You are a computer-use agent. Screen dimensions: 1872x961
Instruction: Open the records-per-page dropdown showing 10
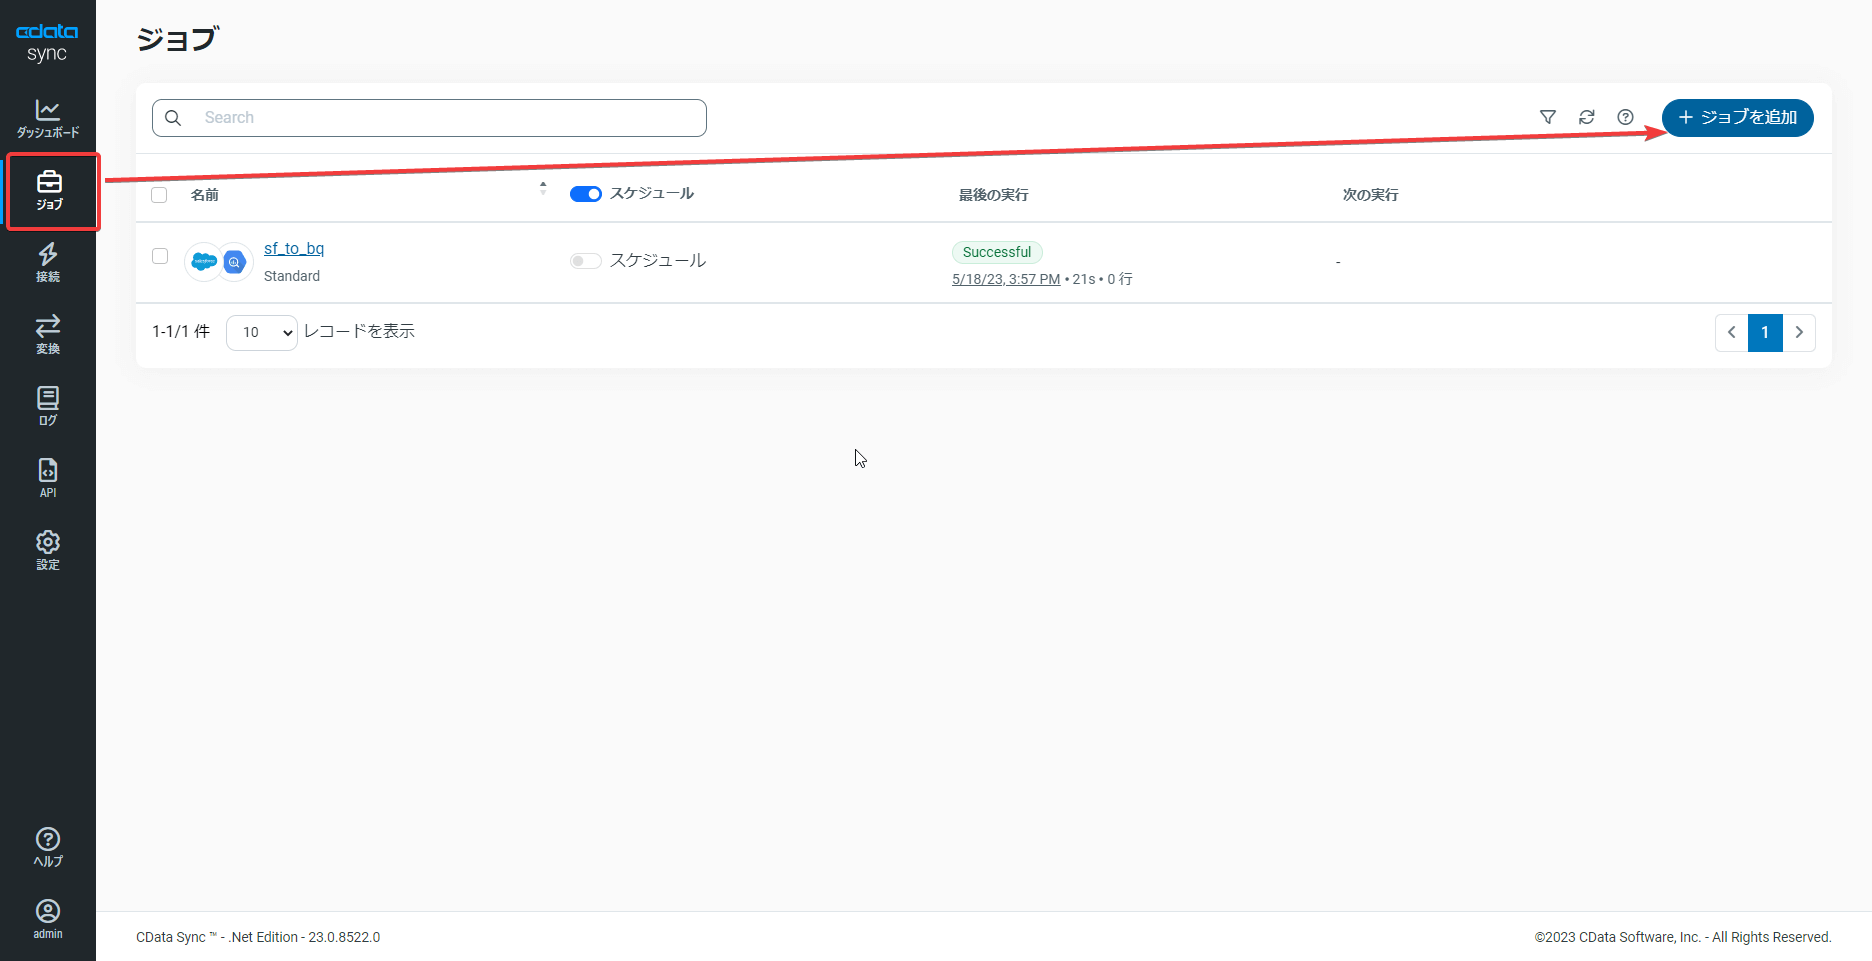click(x=262, y=333)
